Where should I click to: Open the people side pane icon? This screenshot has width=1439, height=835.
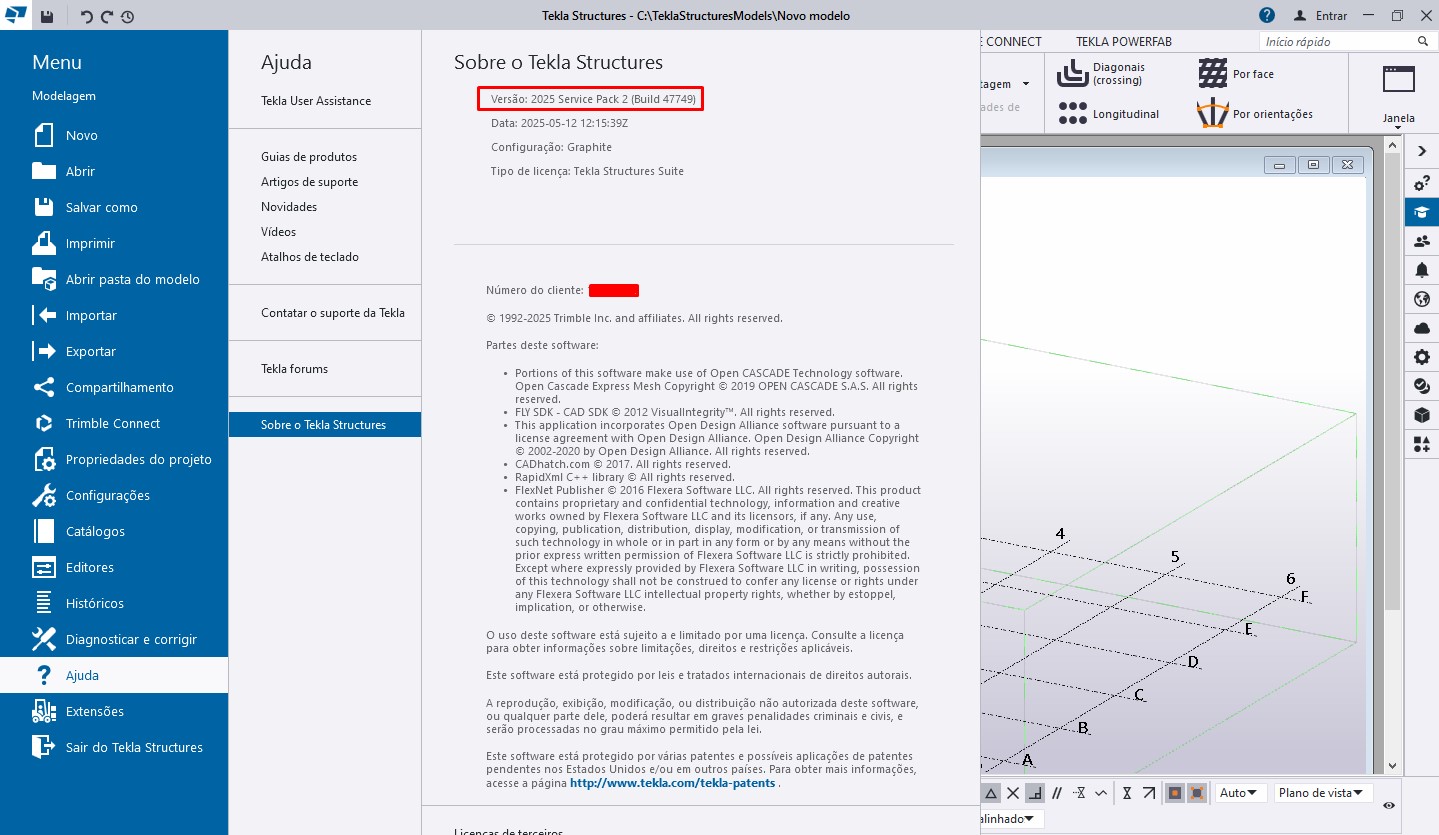click(x=1422, y=241)
